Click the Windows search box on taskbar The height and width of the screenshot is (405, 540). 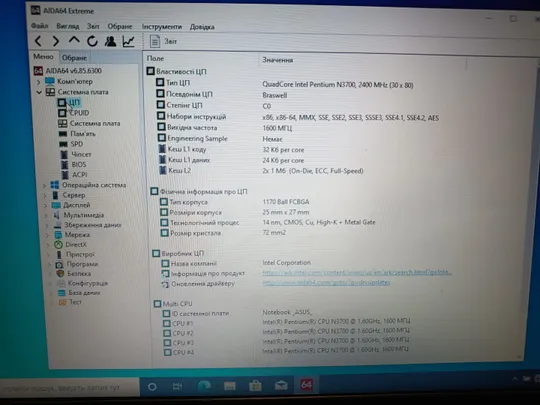70,388
